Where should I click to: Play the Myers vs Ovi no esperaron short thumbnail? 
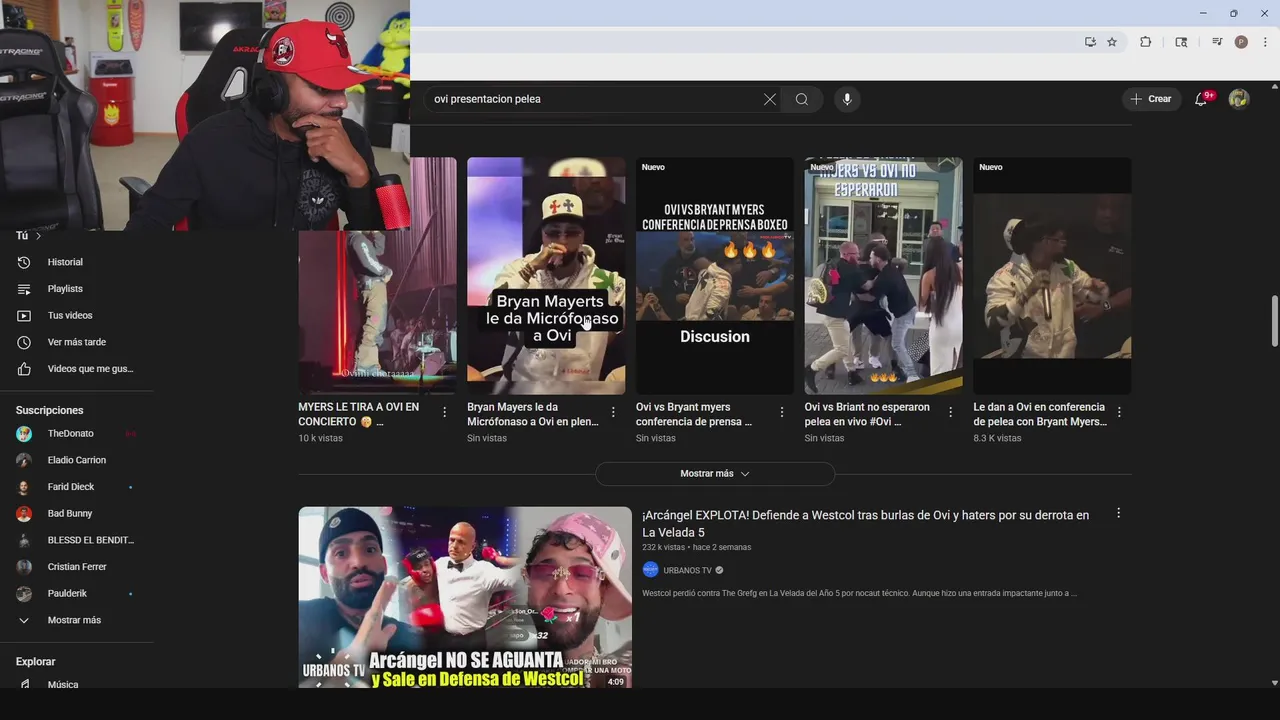pos(884,276)
